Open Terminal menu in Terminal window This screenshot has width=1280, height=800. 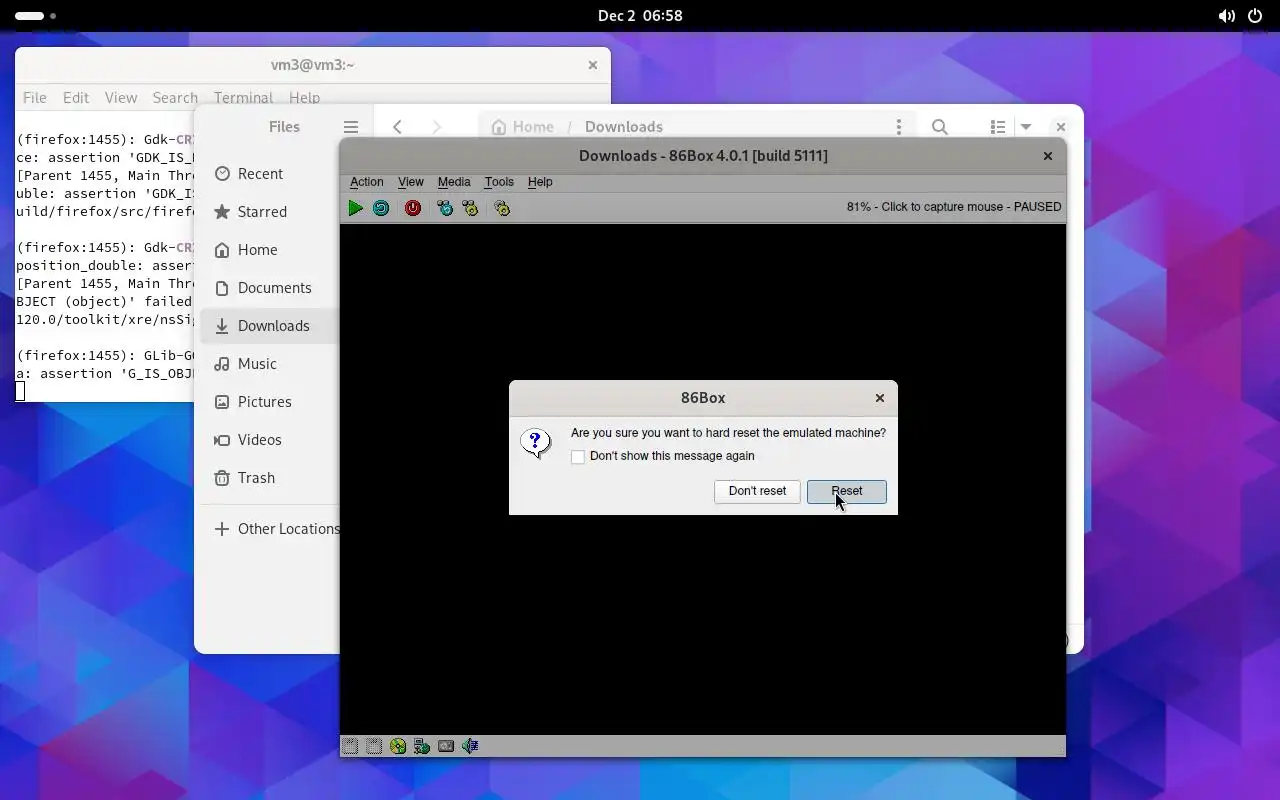coord(243,98)
